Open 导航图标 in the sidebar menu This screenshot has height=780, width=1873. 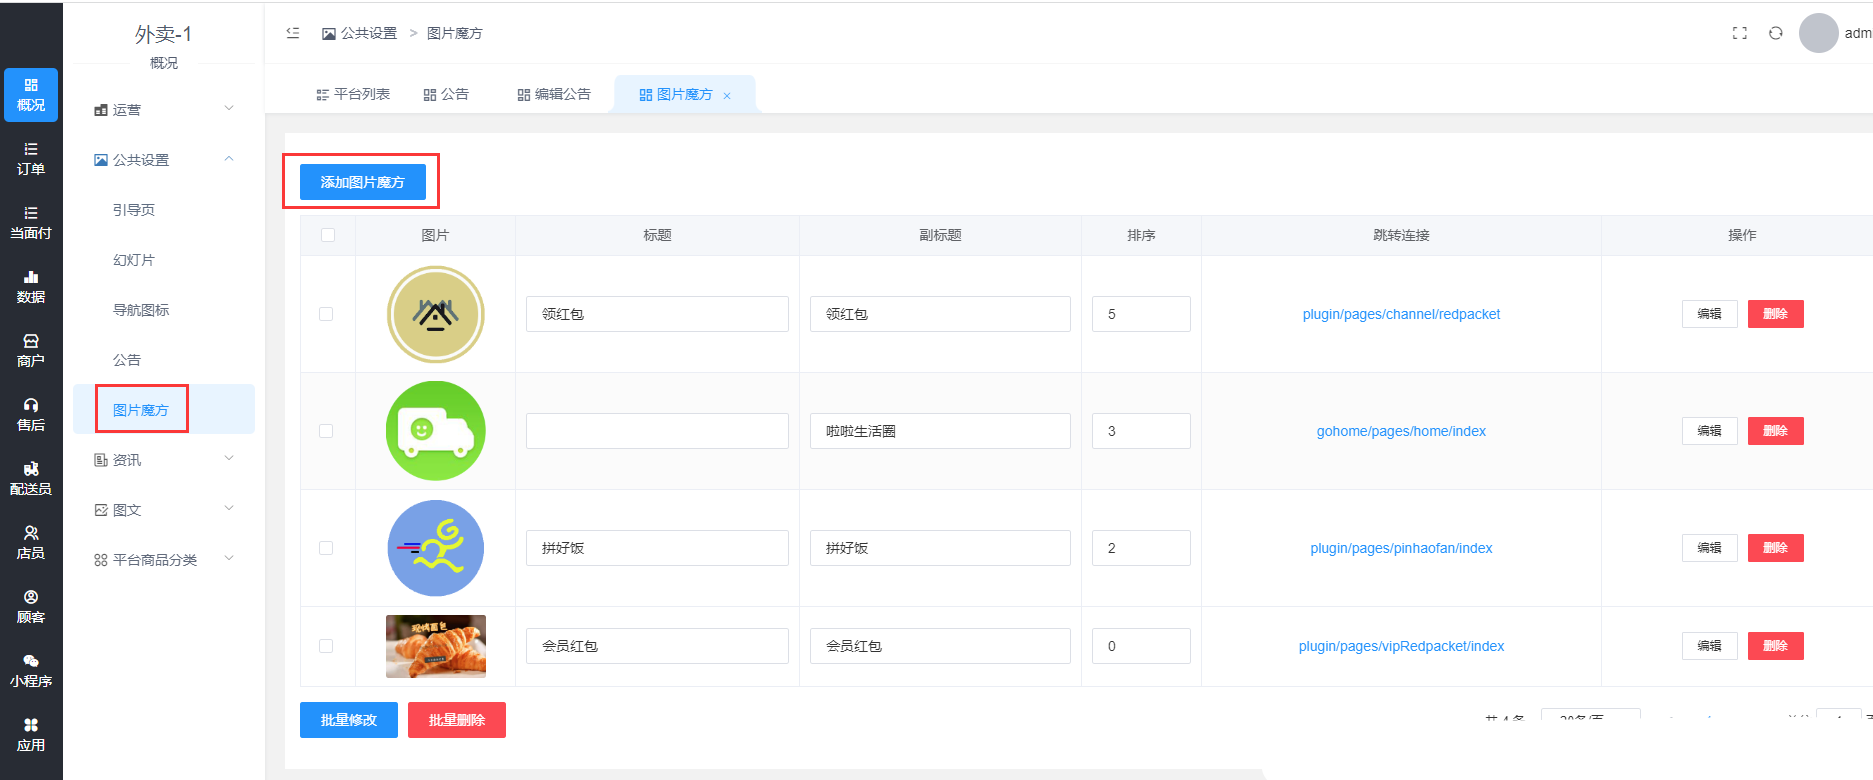tap(141, 309)
